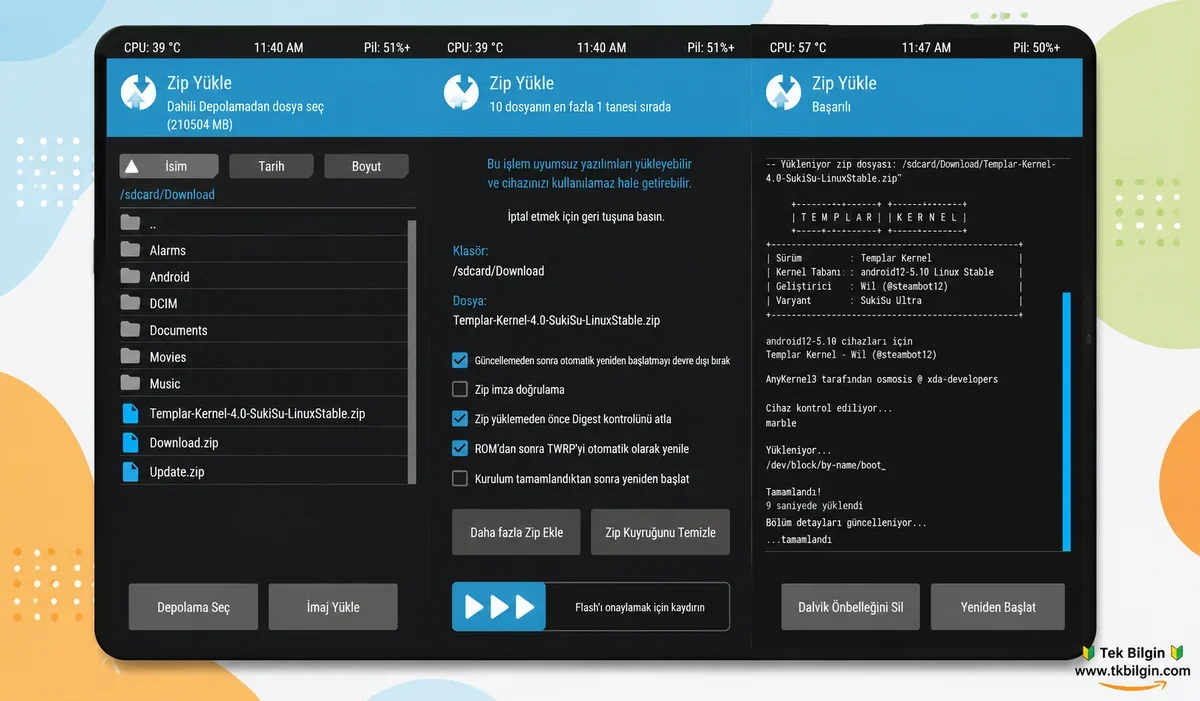
Task: Open the Android folder icon
Action: point(130,276)
